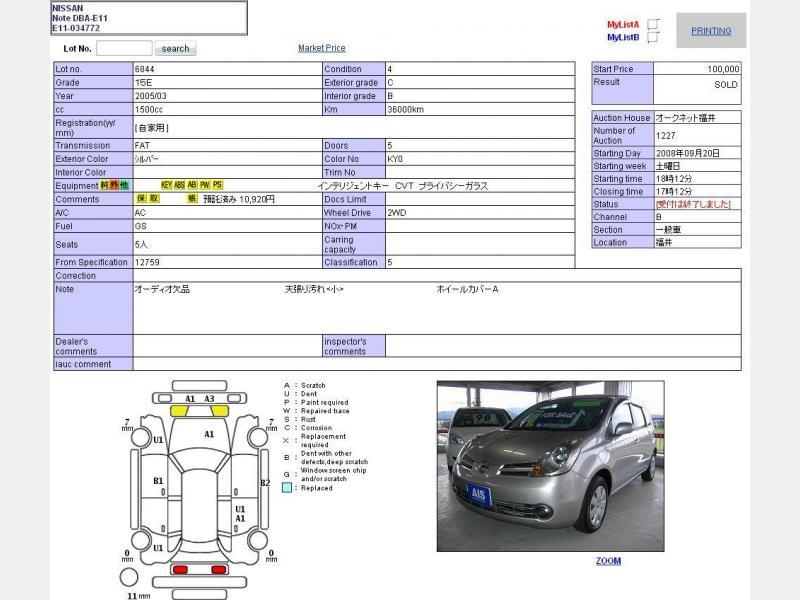Select the Section value 一般車

pyautogui.click(x=668, y=230)
